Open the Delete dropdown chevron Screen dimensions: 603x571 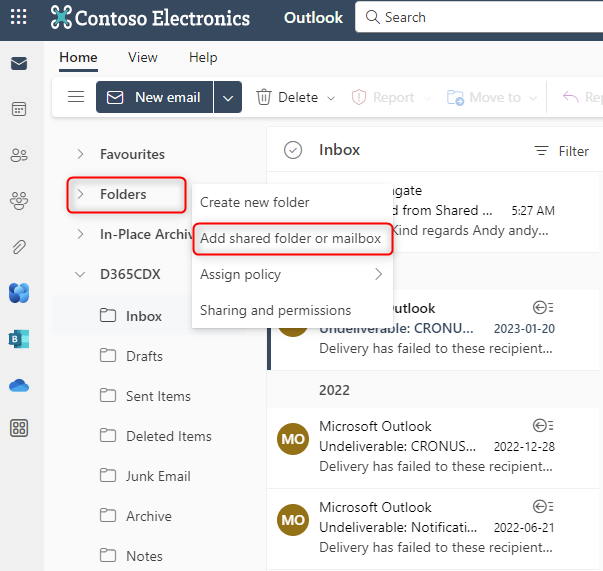tap(331, 98)
